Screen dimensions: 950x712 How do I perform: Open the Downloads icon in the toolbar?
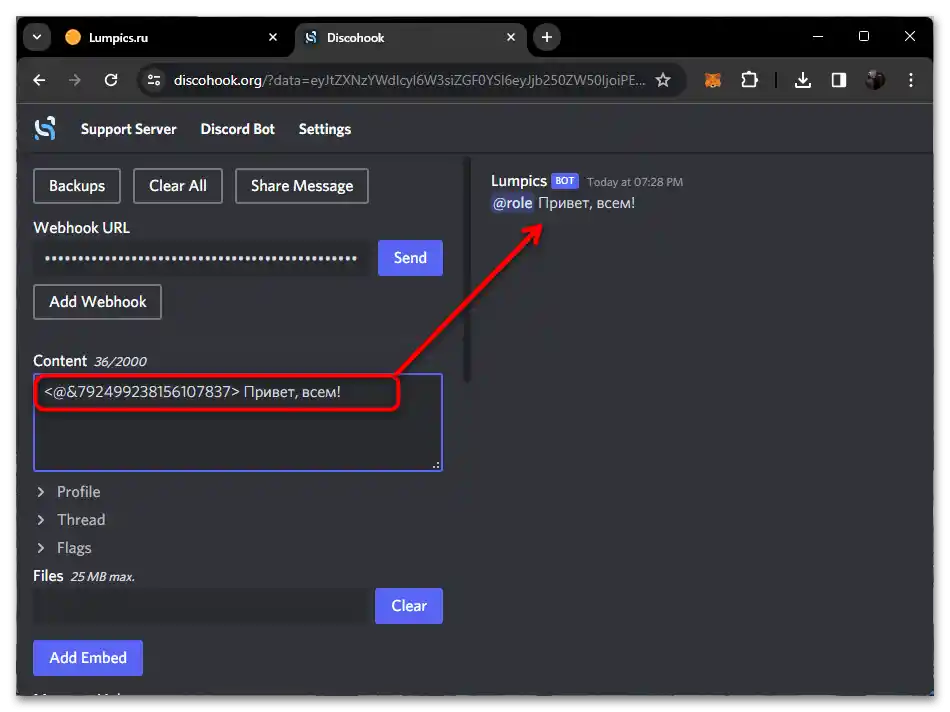click(803, 80)
